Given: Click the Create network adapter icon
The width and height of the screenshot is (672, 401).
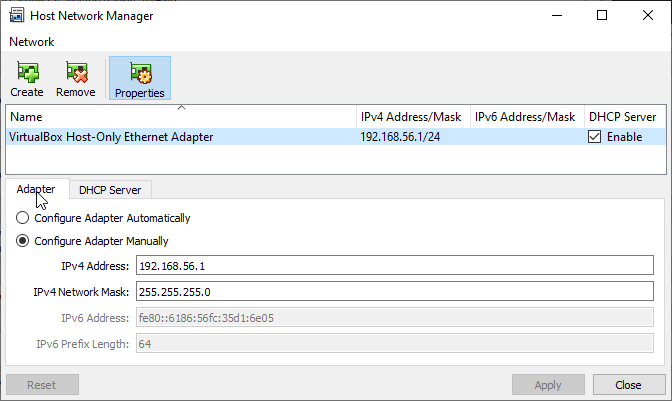Looking at the screenshot, I should [x=27, y=72].
